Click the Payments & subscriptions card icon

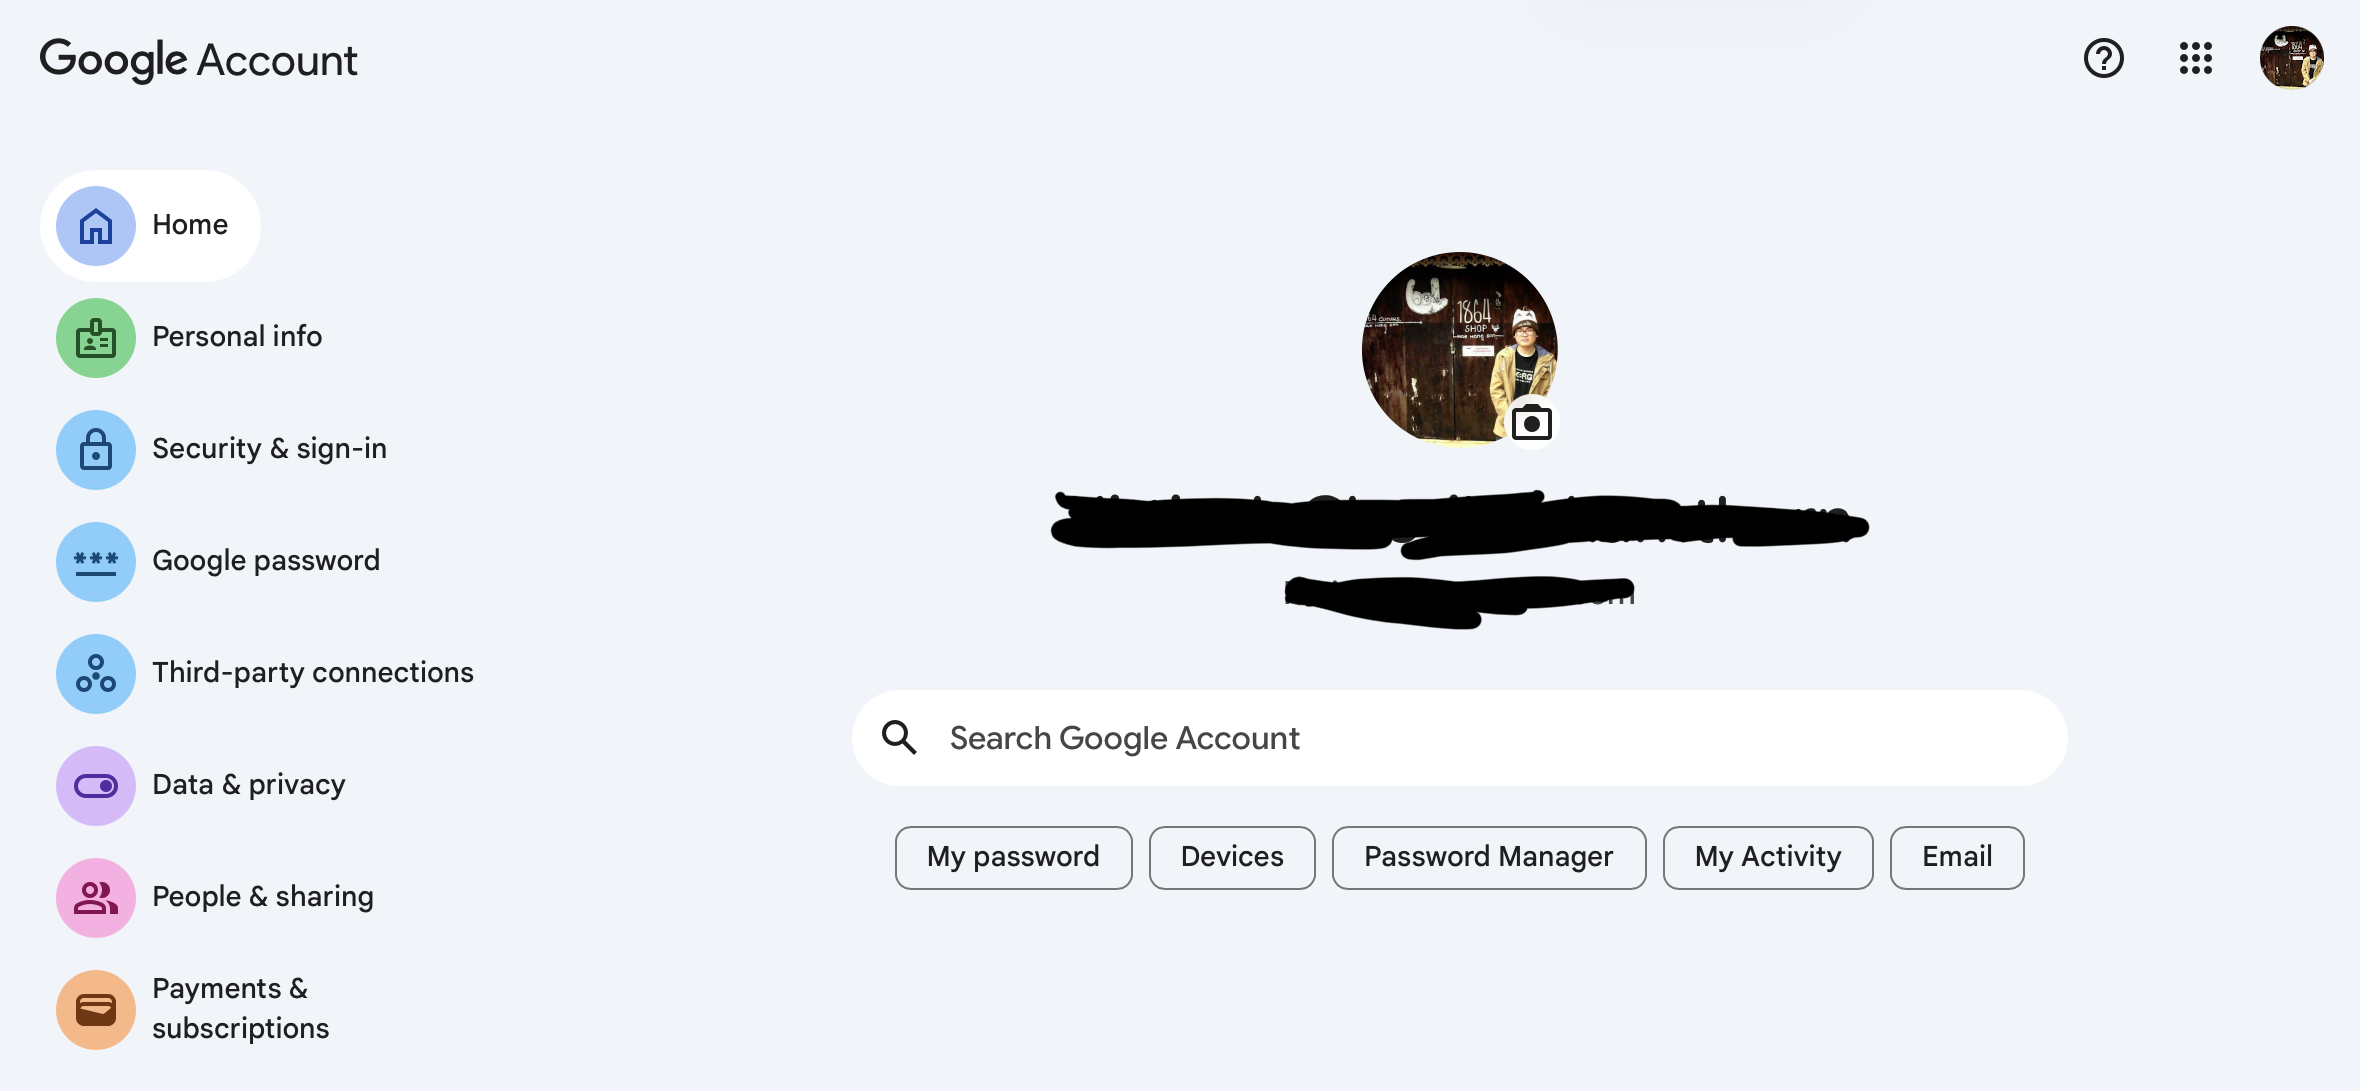(95, 1009)
